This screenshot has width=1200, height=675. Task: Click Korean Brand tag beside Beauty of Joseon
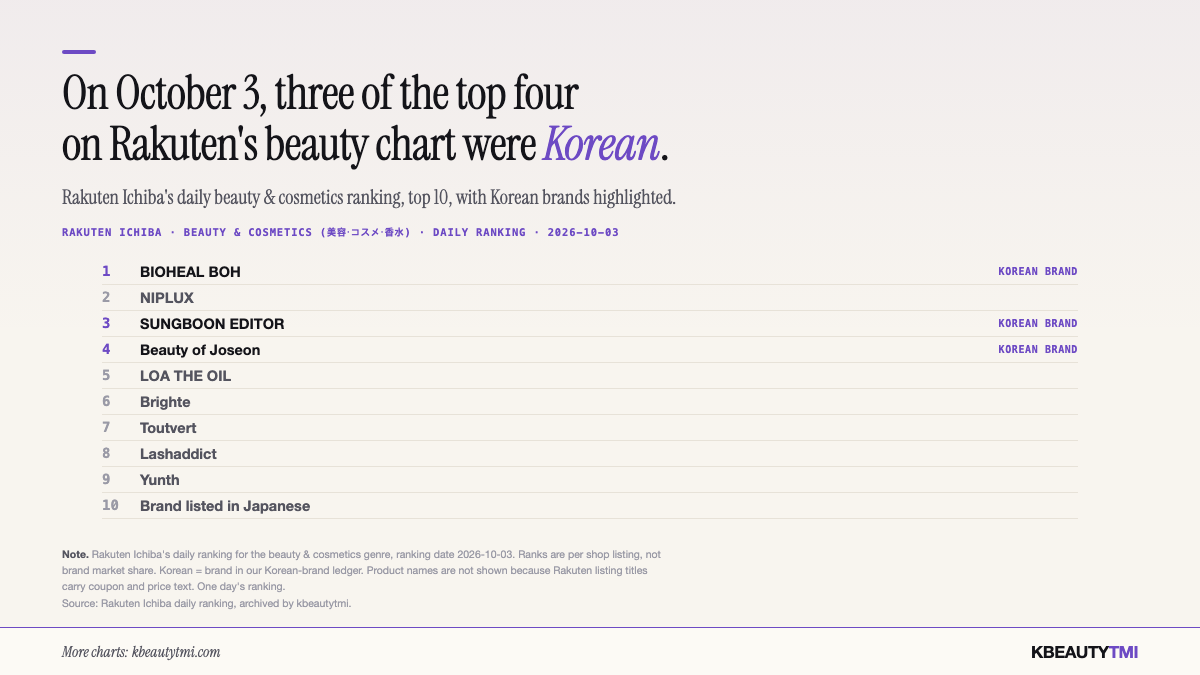click(x=1037, y=350)
